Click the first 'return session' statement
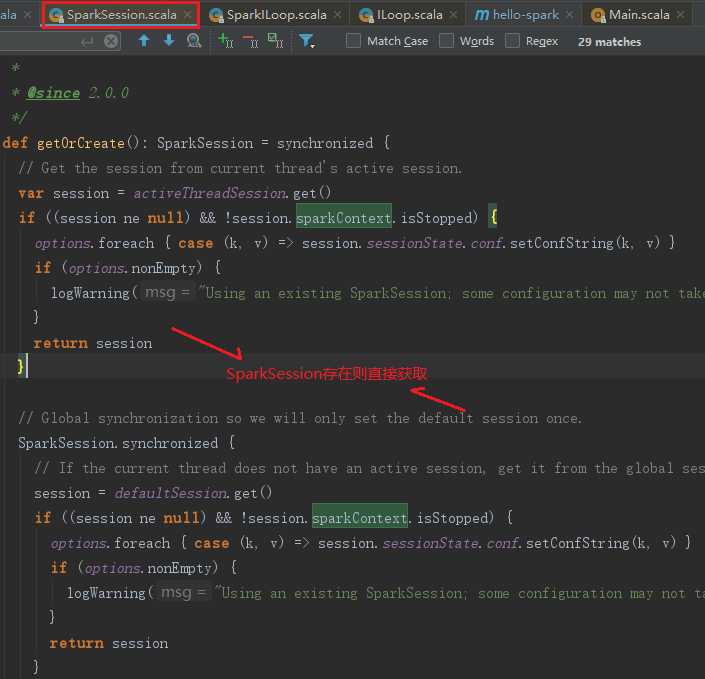Viewport: 705px width, 679px height. [93, 344]
